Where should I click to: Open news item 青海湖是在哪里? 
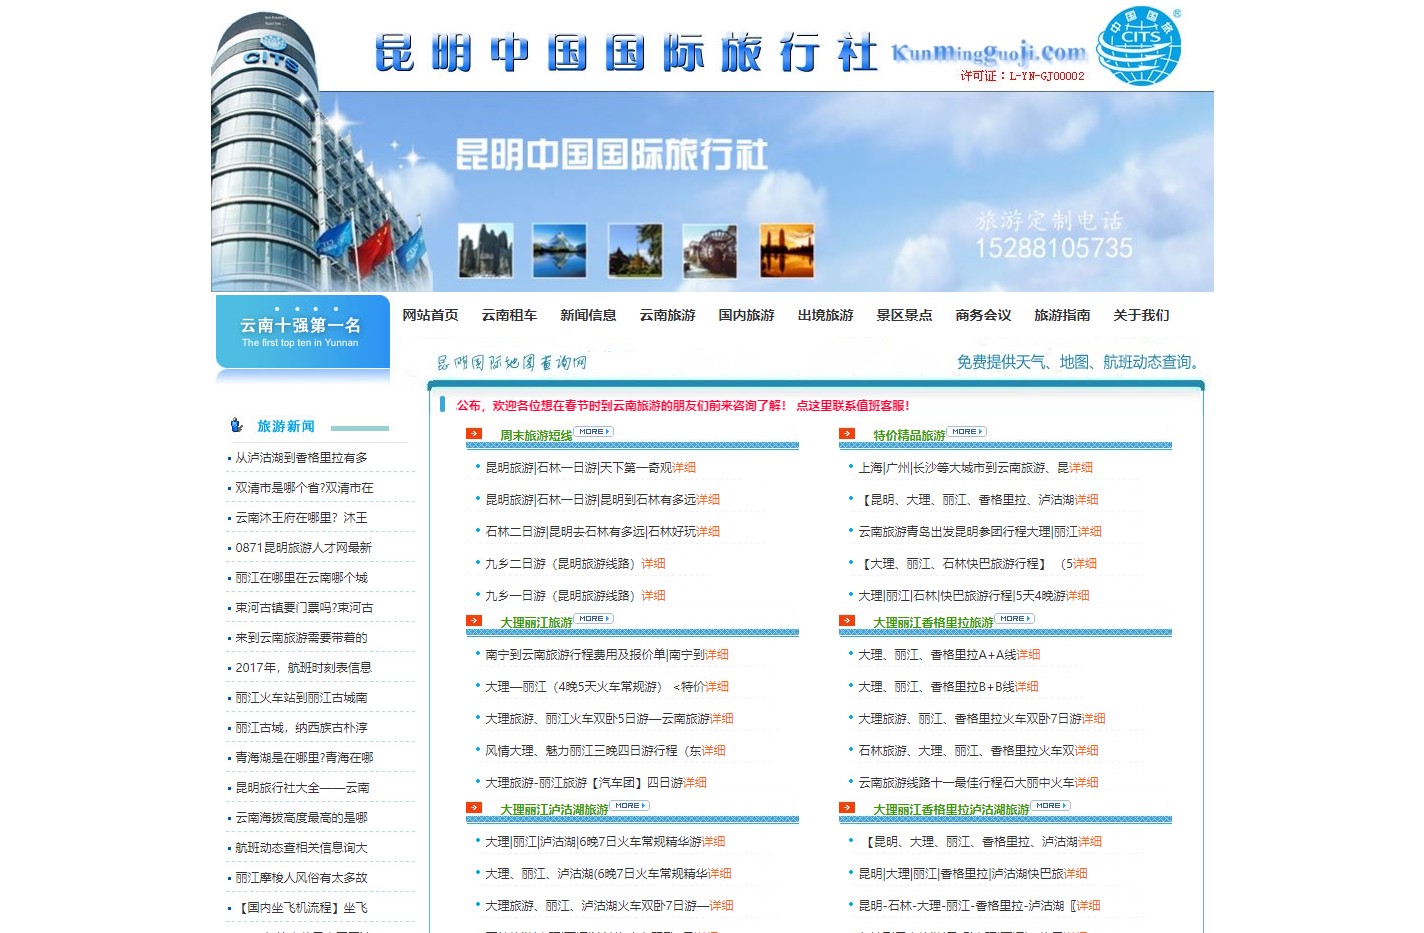(x=304, y=758)
